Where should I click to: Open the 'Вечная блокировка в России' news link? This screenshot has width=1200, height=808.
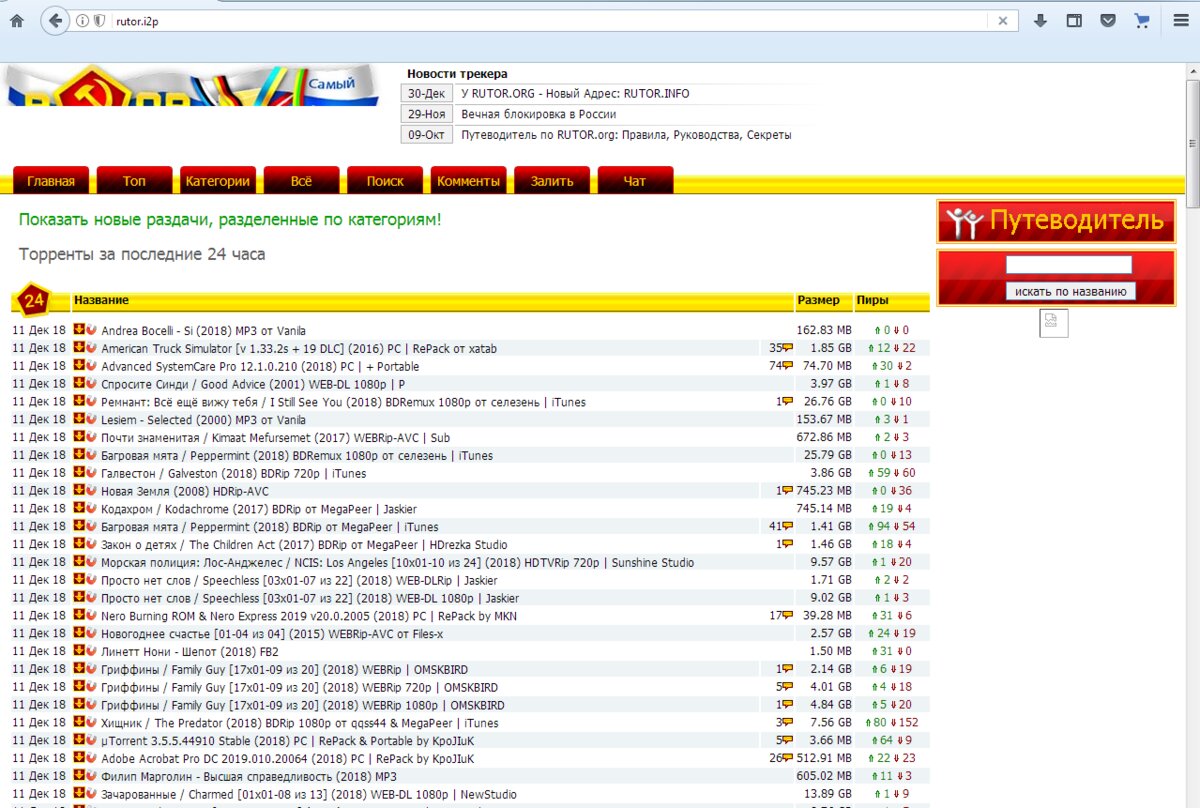pyautogui.click(x=538, y=114)
